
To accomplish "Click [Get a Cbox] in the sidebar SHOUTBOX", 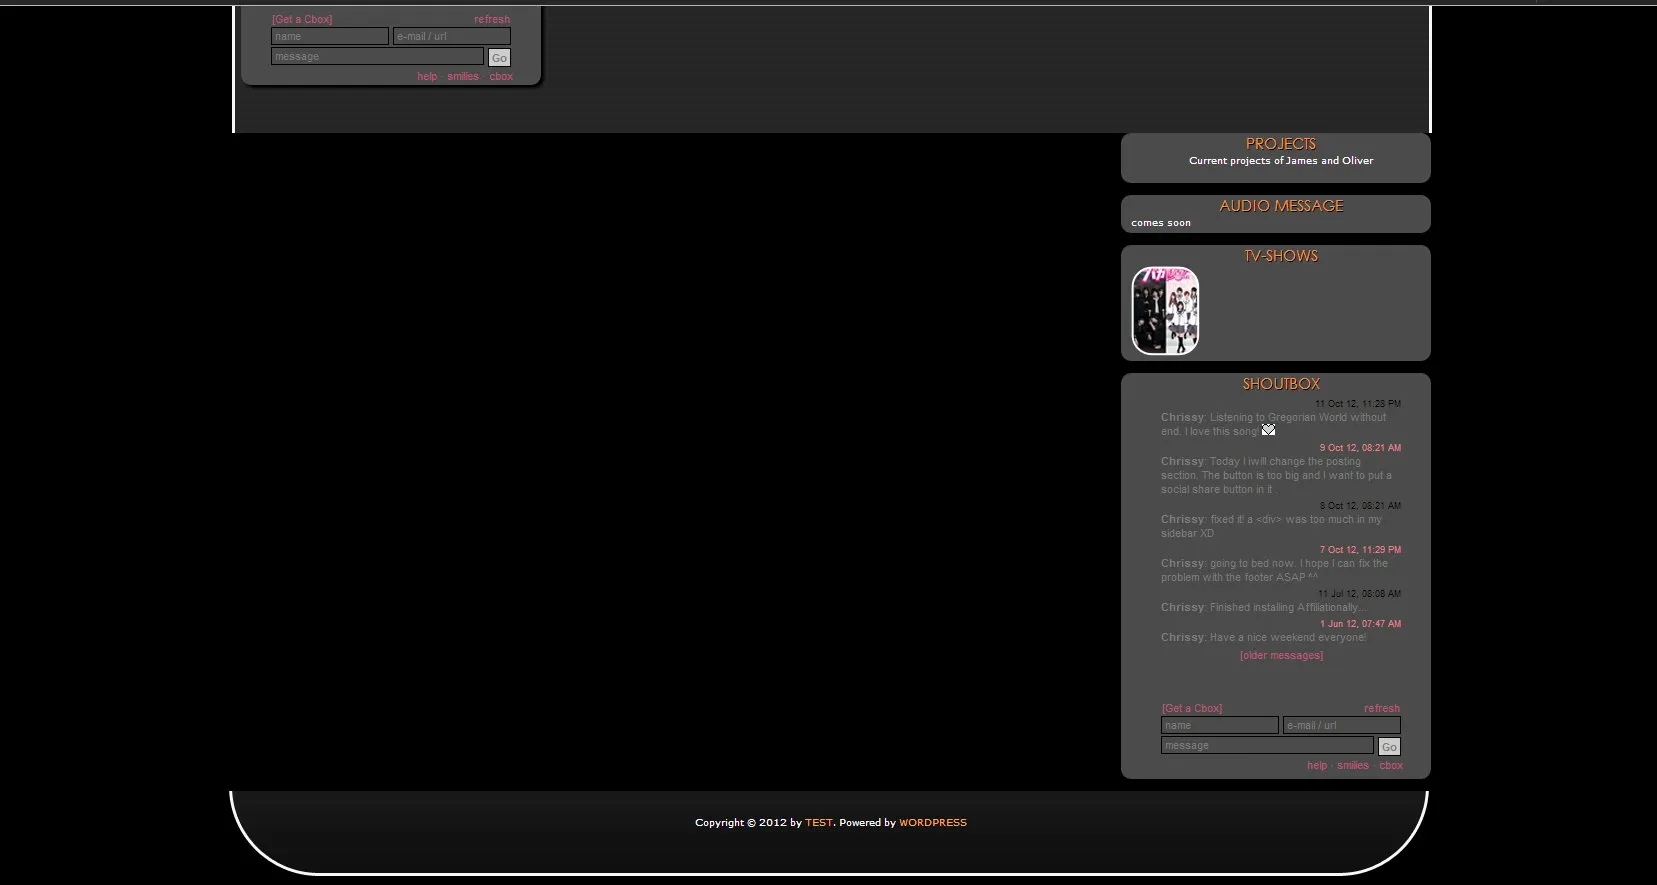I will [1191, 709].
